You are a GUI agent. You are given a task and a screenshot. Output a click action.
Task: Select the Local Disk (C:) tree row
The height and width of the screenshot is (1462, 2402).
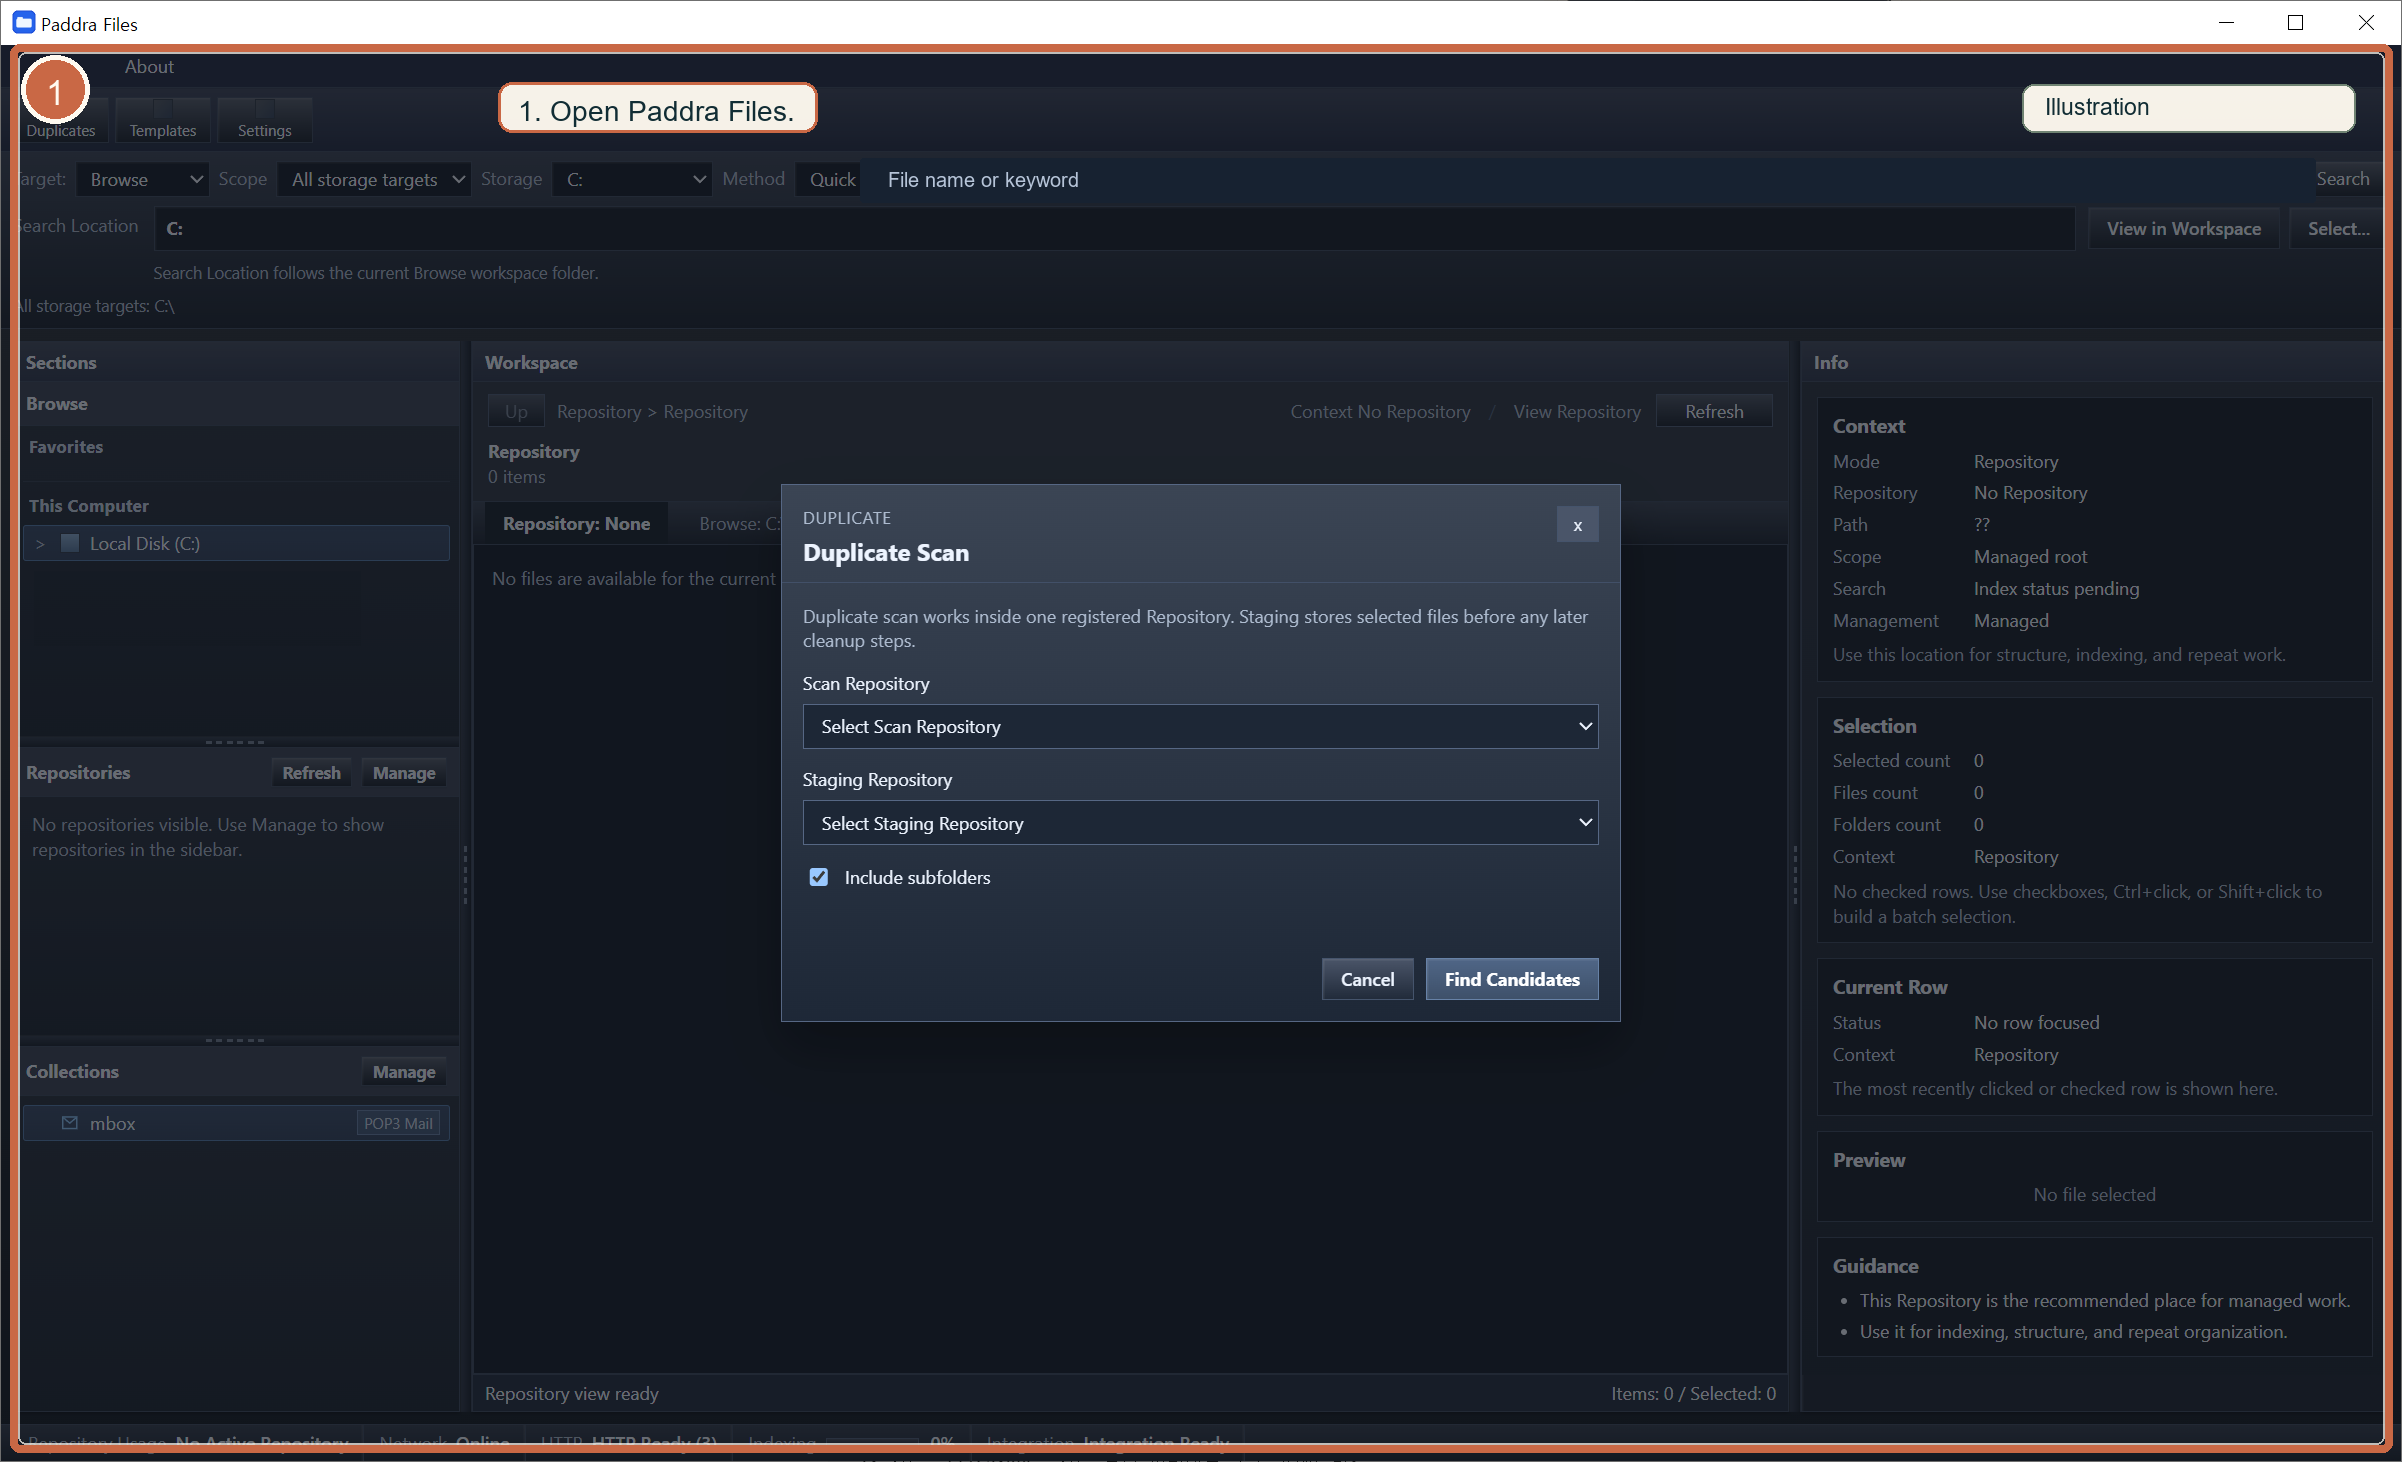pyautogui.click(x=237, y=544)
